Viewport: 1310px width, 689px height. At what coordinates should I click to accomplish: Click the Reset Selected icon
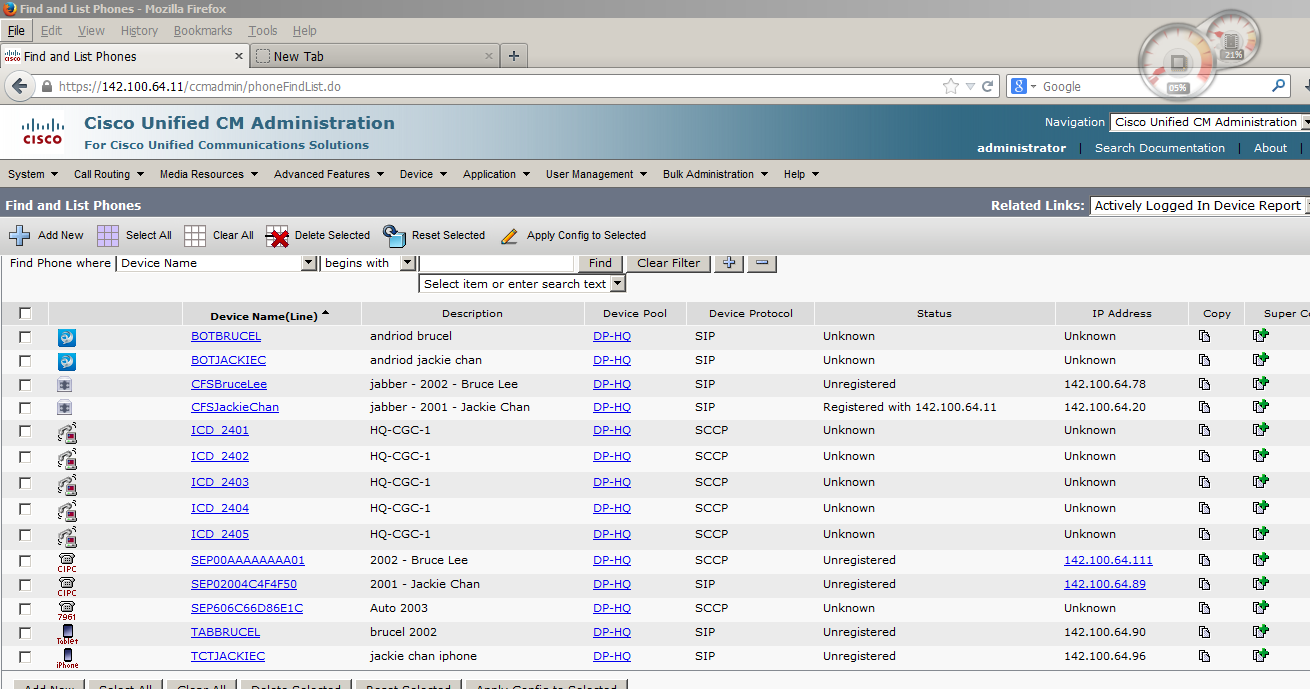coord(394,236)
